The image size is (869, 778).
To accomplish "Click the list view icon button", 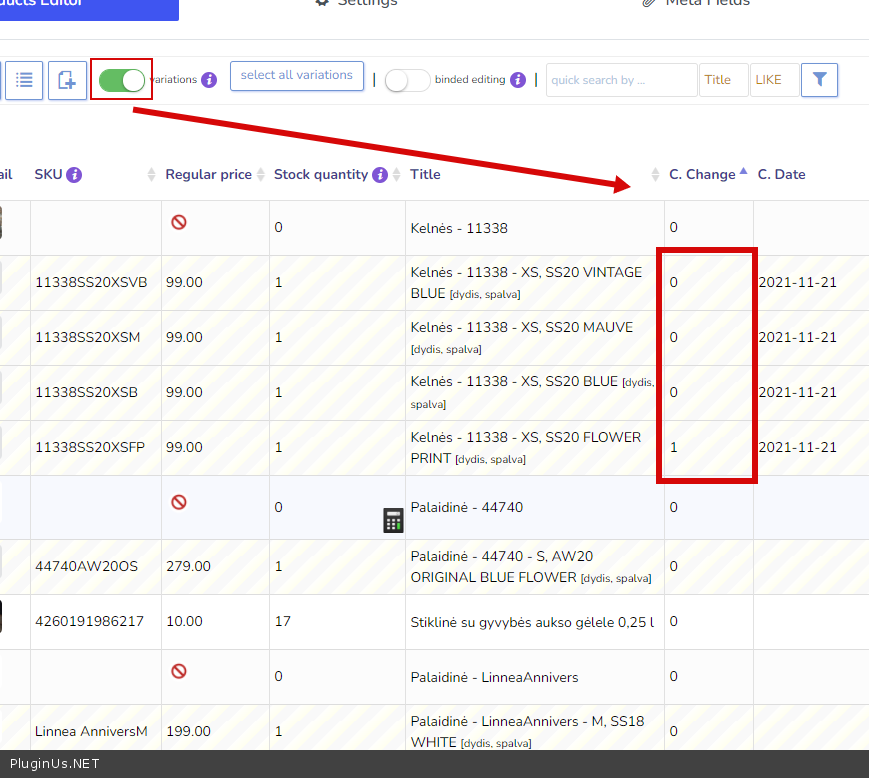I will pyautogui.click(x=23, y=81).
